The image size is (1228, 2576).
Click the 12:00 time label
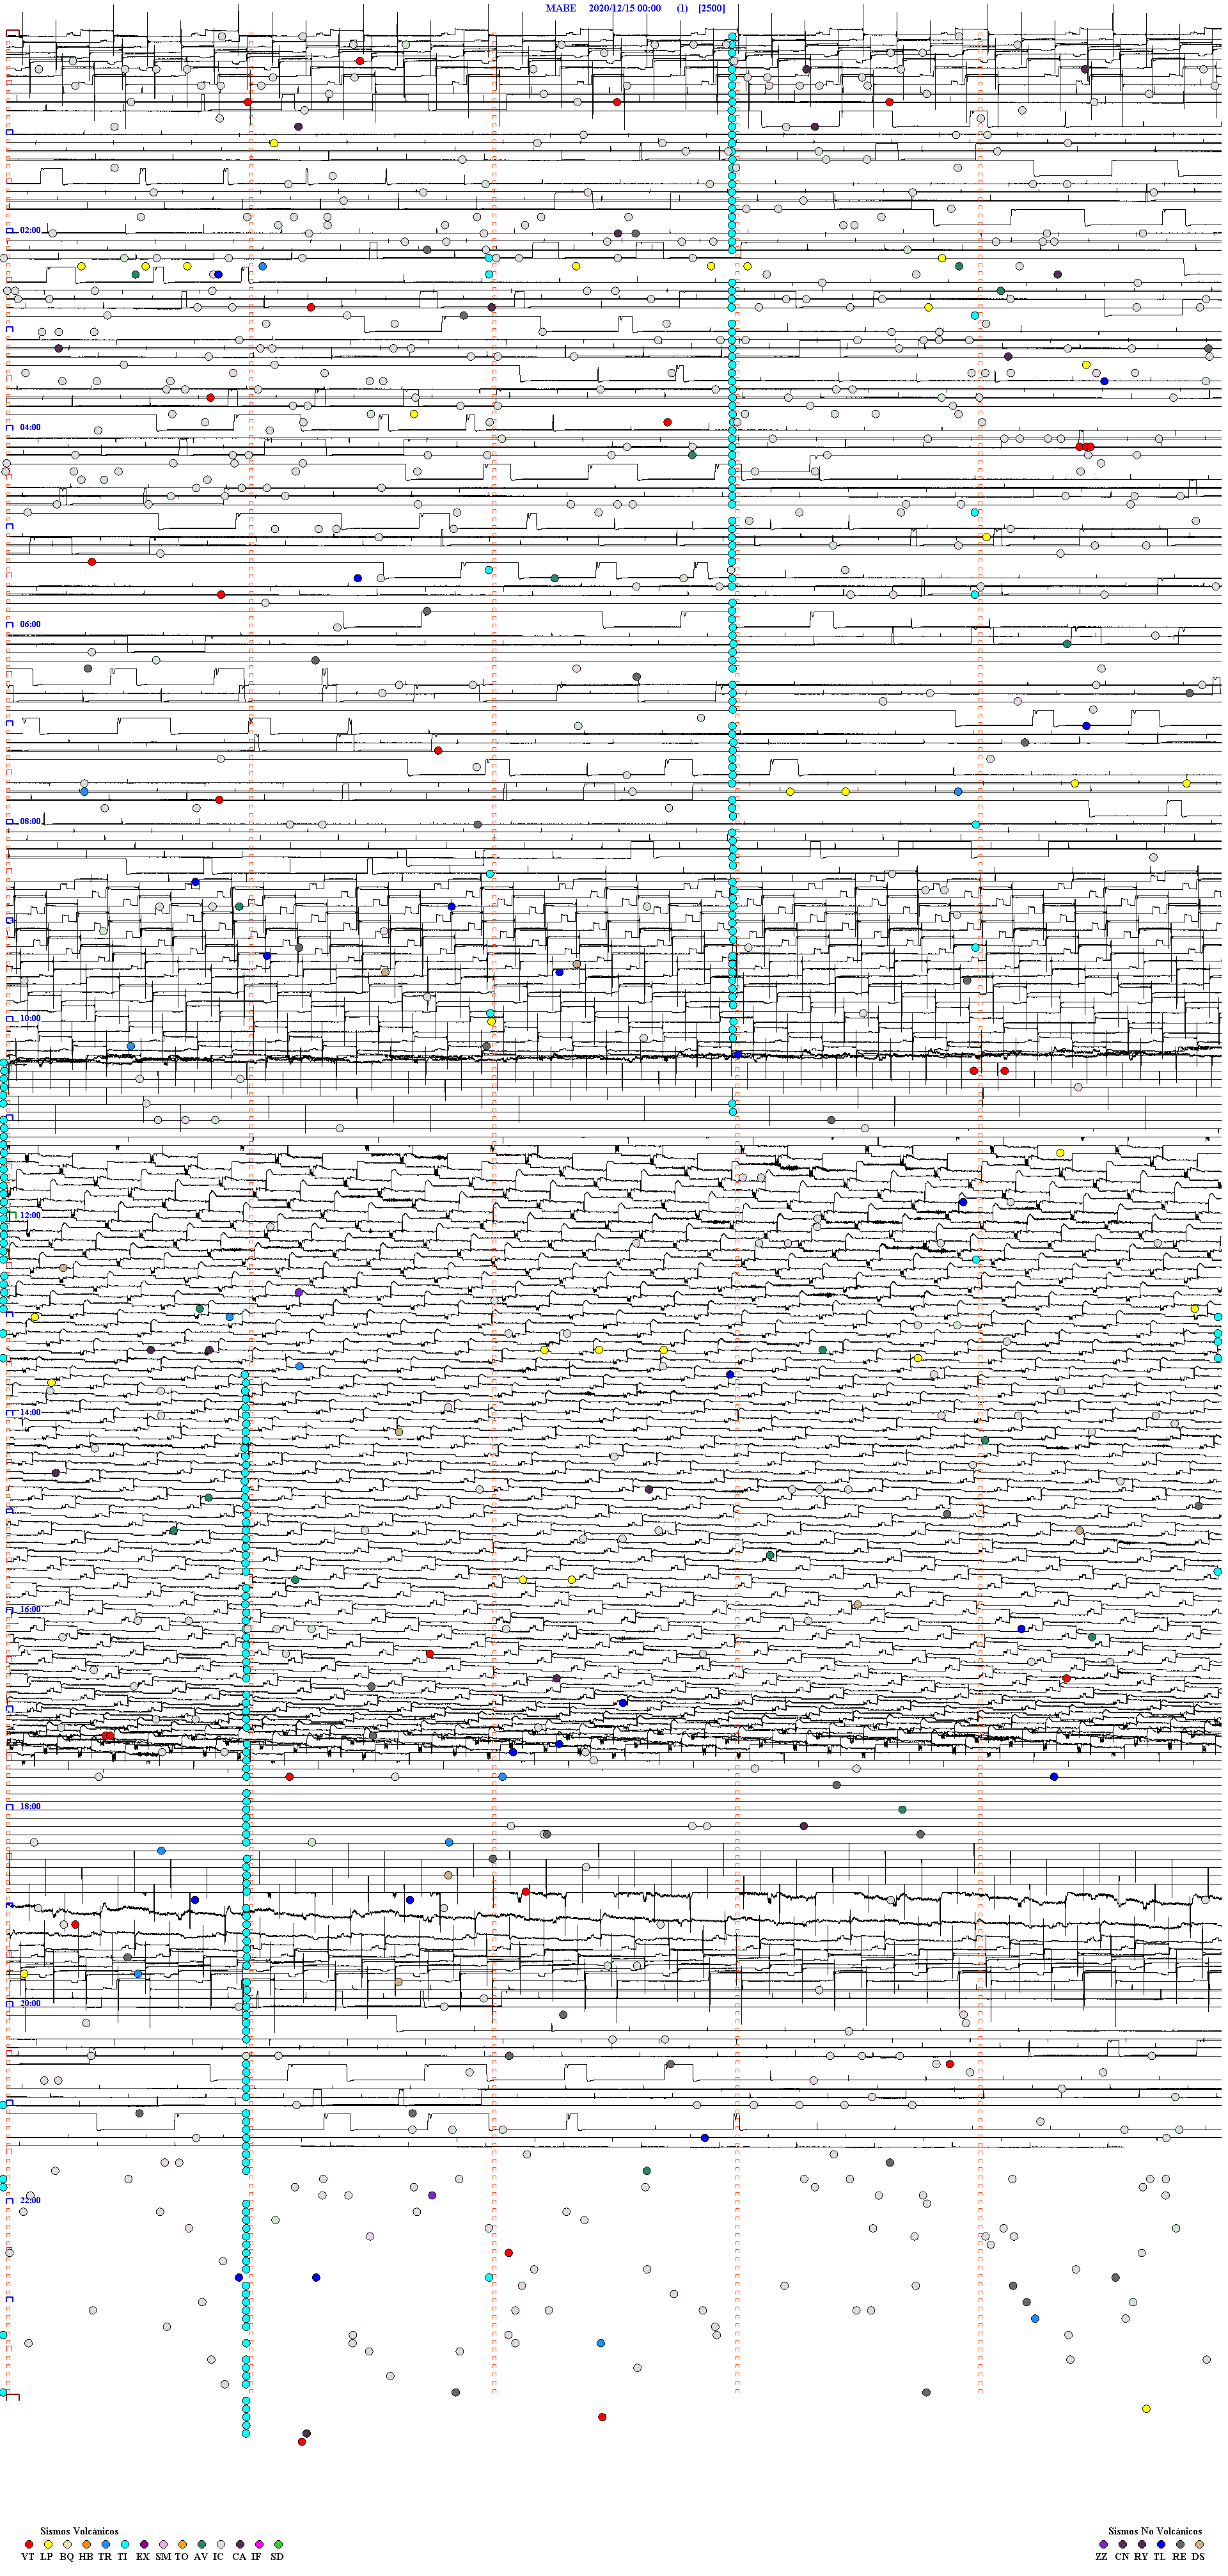tap(30, 1215)
